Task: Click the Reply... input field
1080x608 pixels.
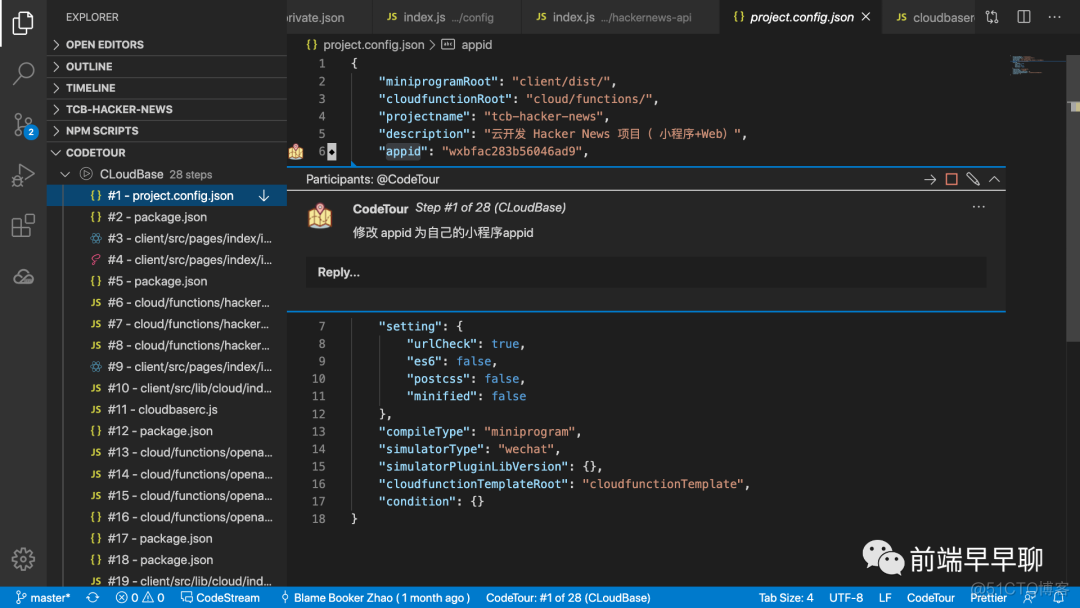Action: (646, 272)
